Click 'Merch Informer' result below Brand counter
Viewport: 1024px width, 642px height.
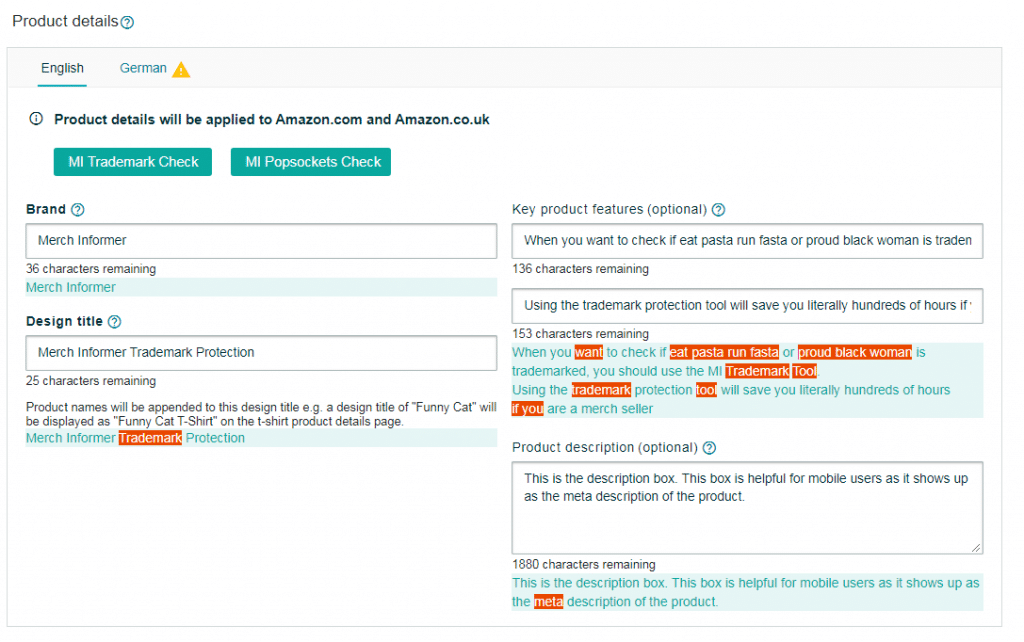click(71, 287)
